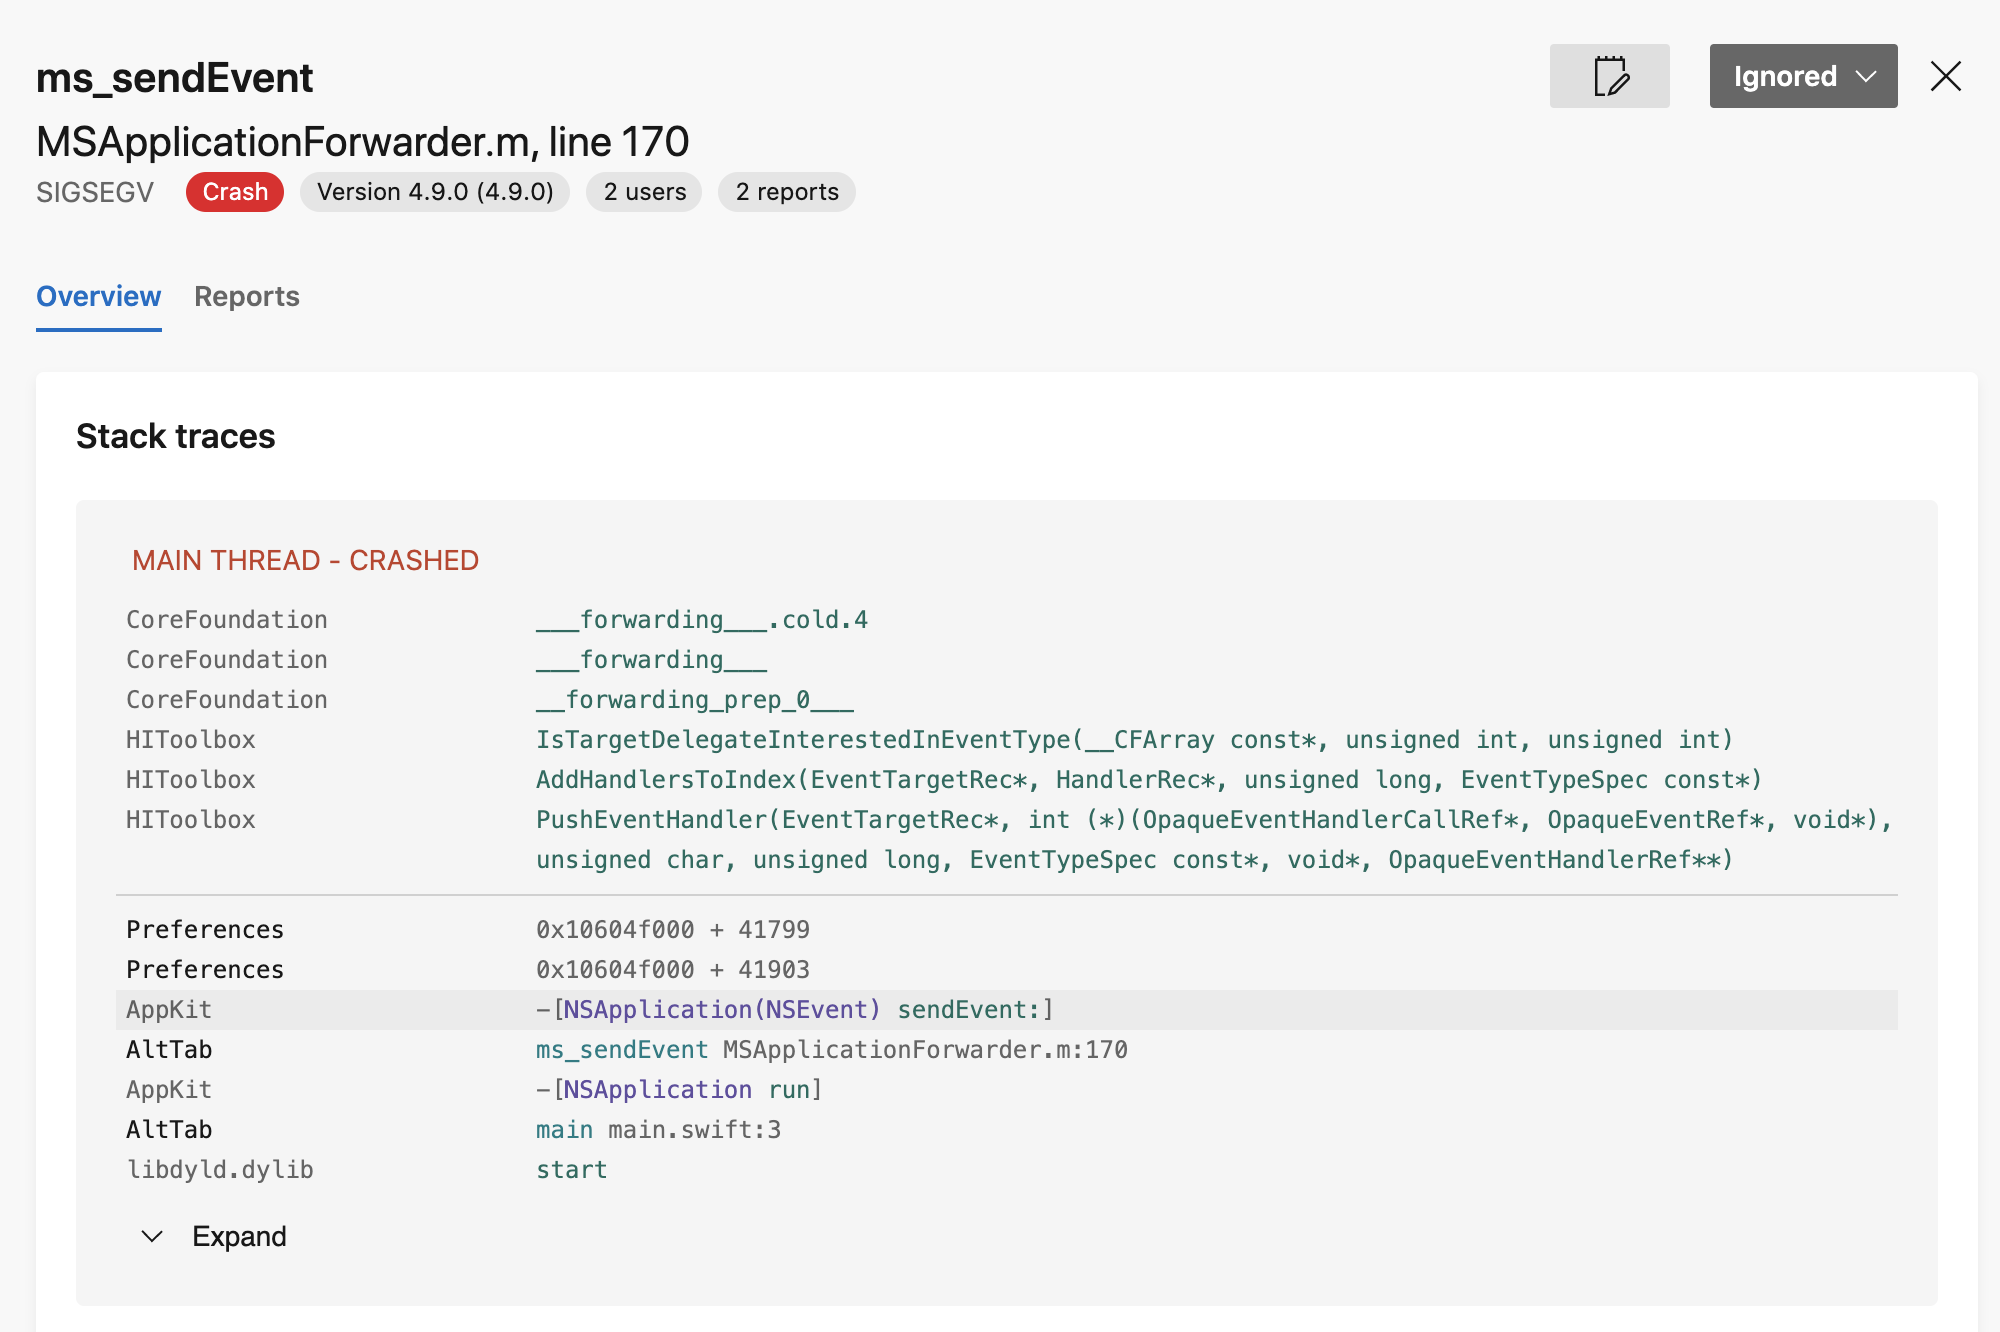
Task: Switch to the Reports tab
Action: click(247, 296)
